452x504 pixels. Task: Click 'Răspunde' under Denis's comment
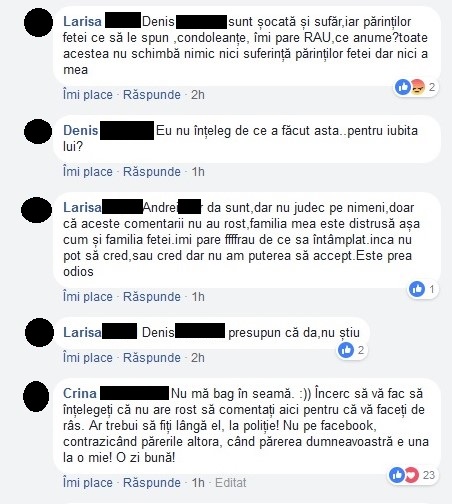[x=152, y=172]
